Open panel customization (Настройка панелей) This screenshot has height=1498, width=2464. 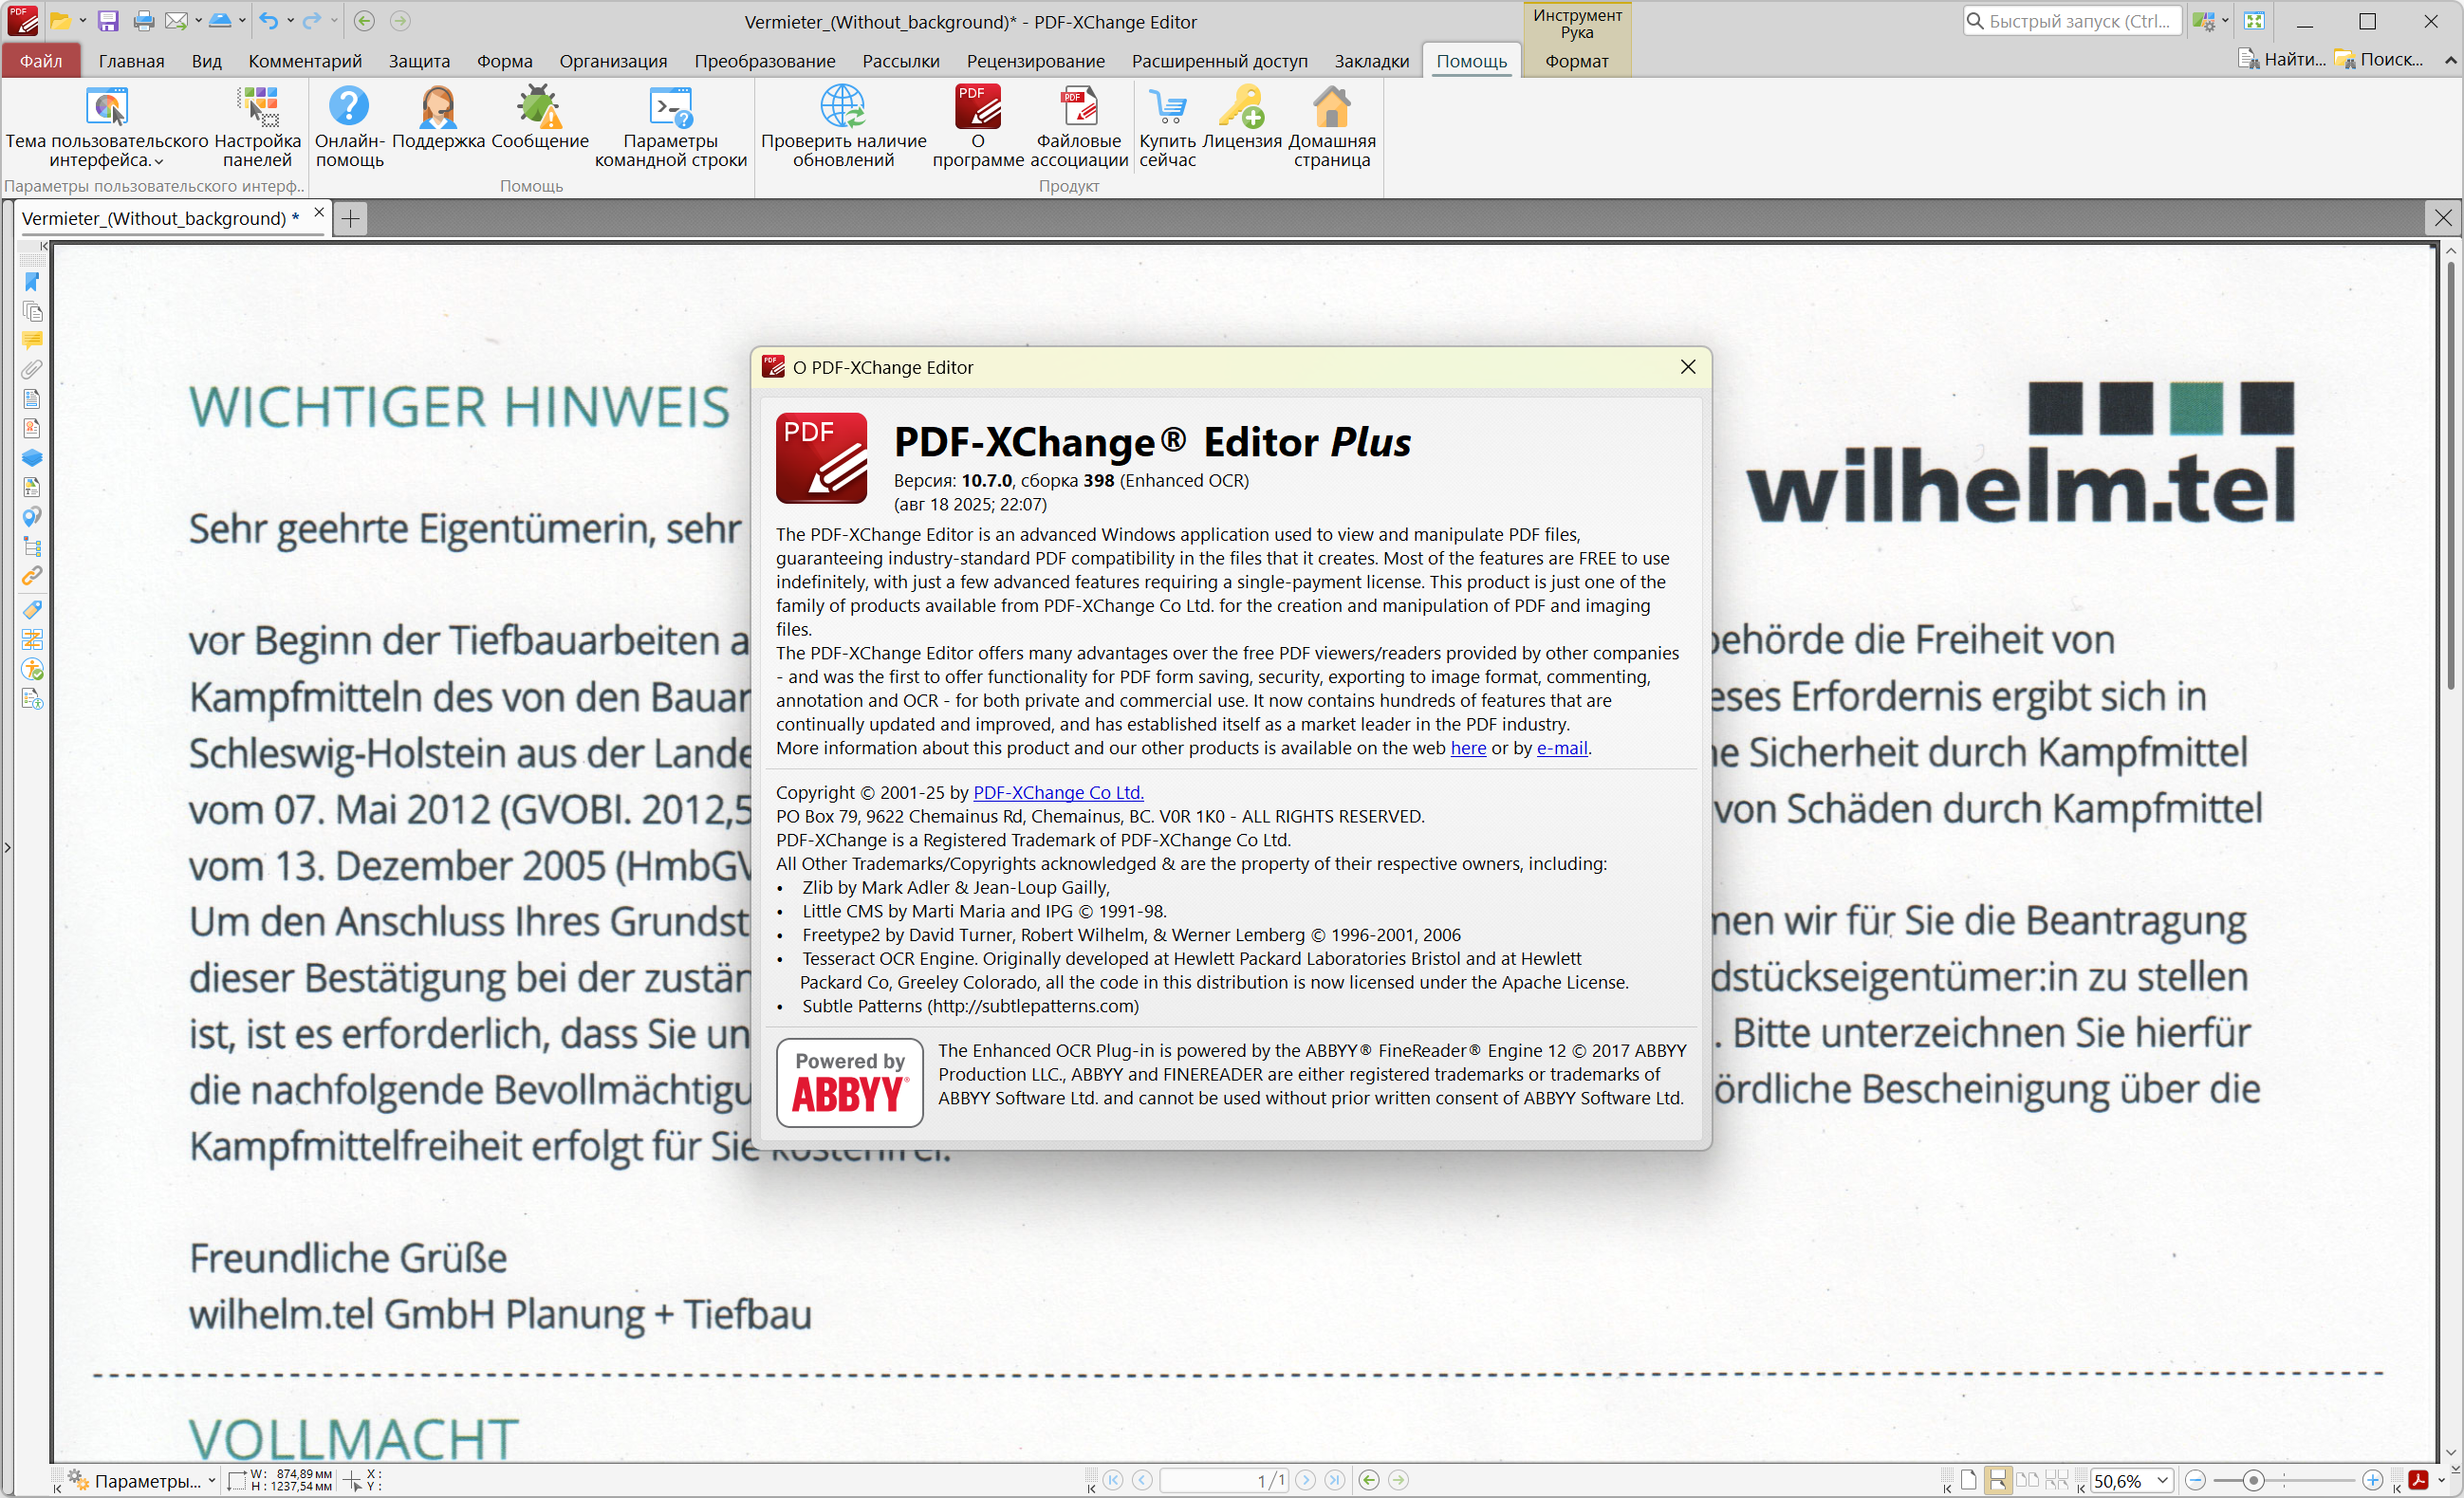(x=258, y=127)
